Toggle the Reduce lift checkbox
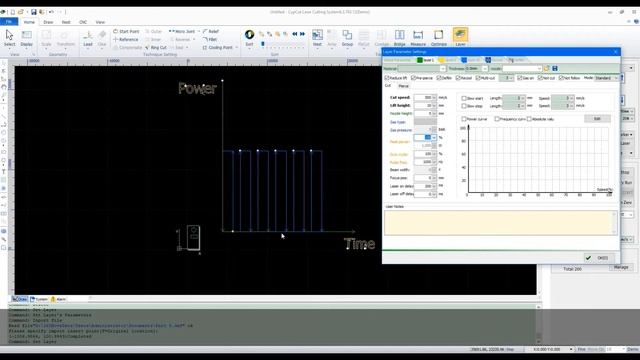Image resolution: width=640 pixels, height=360 pixels. tap(387, 78)
